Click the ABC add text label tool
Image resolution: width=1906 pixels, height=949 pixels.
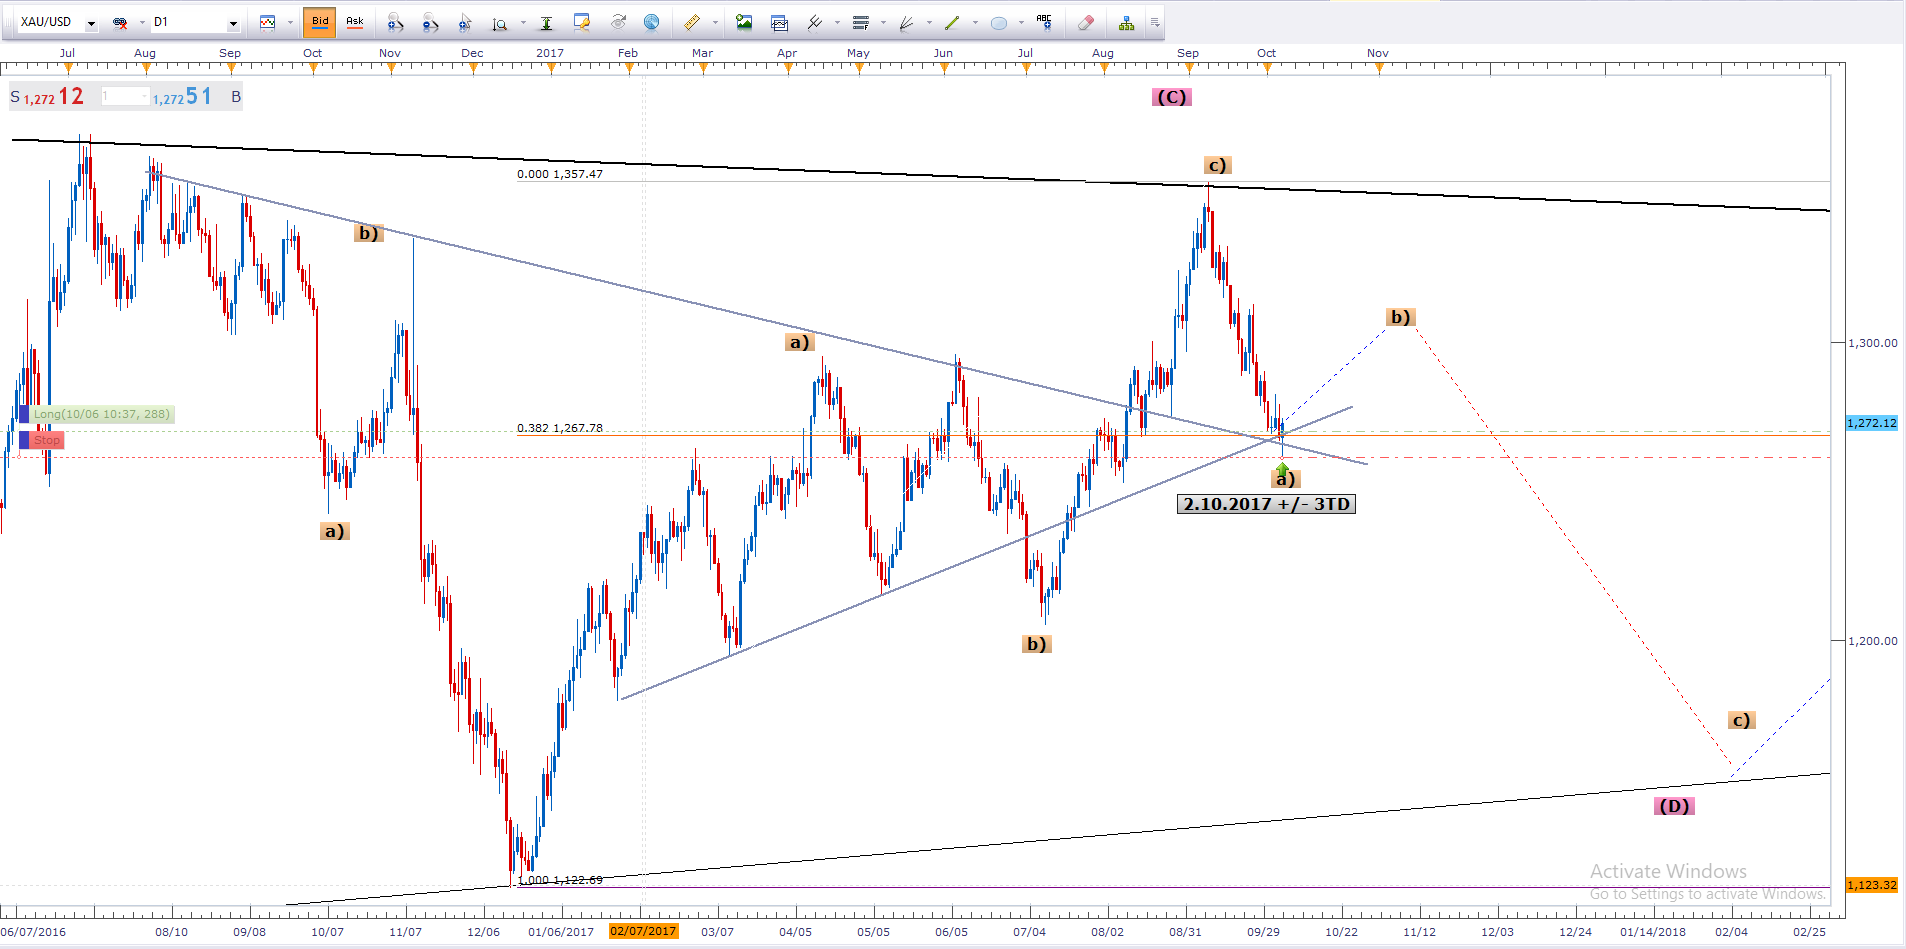(x=1044, y=22)
